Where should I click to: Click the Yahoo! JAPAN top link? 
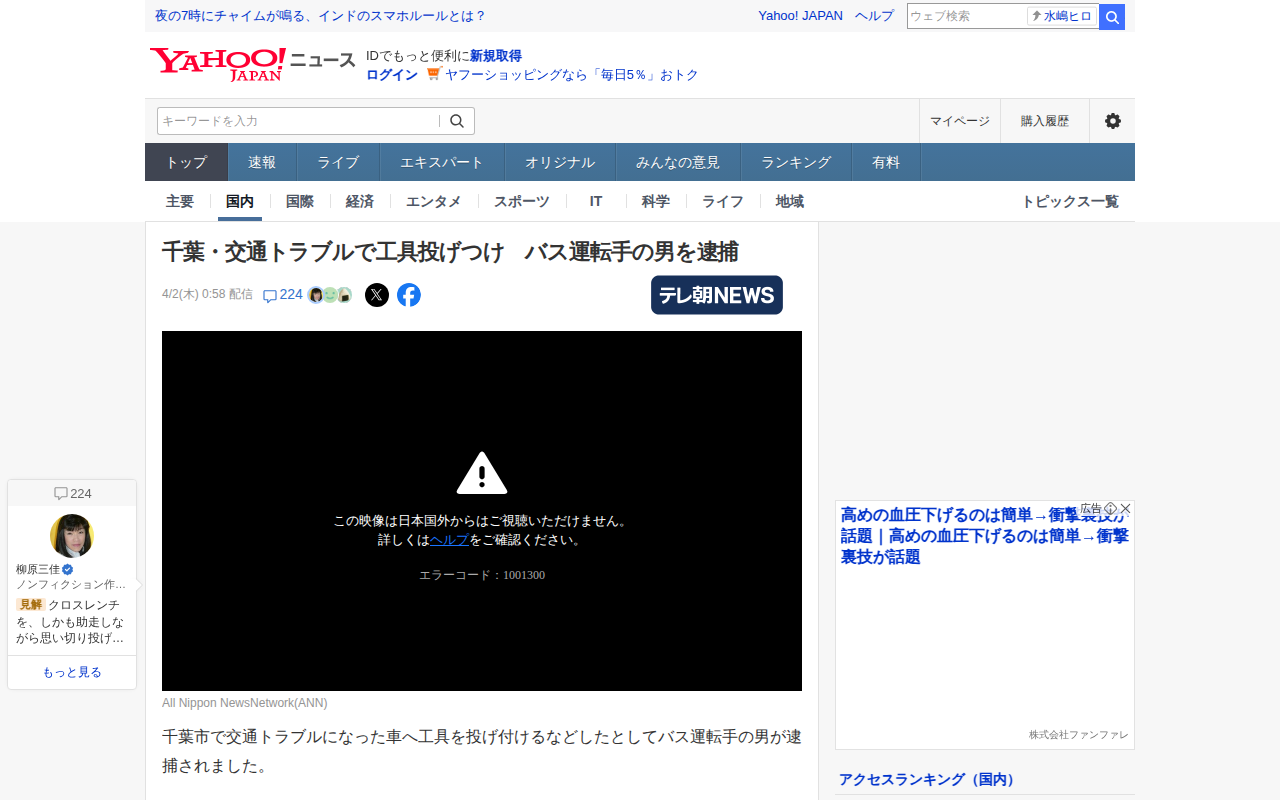tap(800, 16)
